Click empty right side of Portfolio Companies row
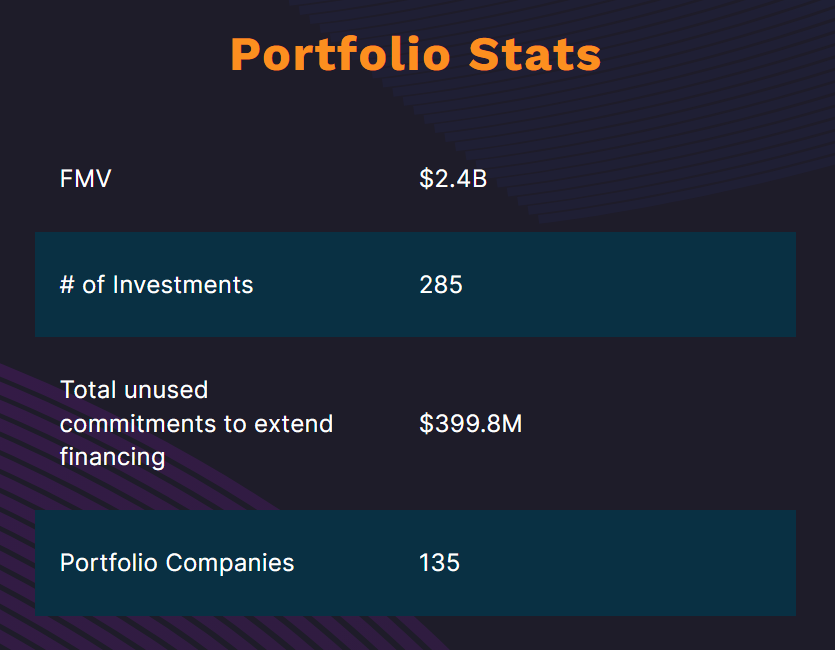Screen dimensions: 835x650 point(680,562)
